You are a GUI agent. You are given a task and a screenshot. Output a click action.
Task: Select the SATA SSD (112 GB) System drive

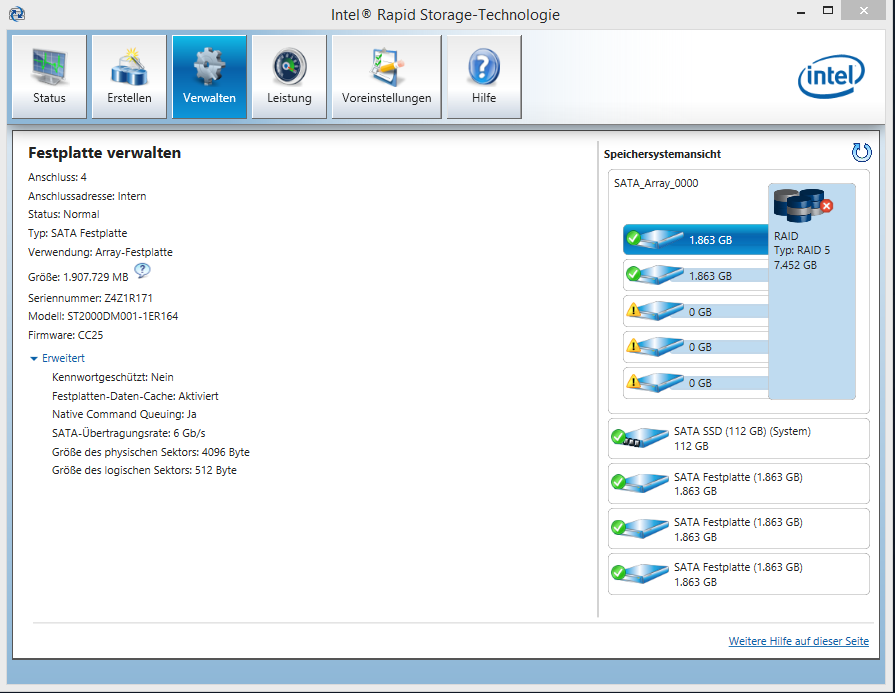point(739,438)
